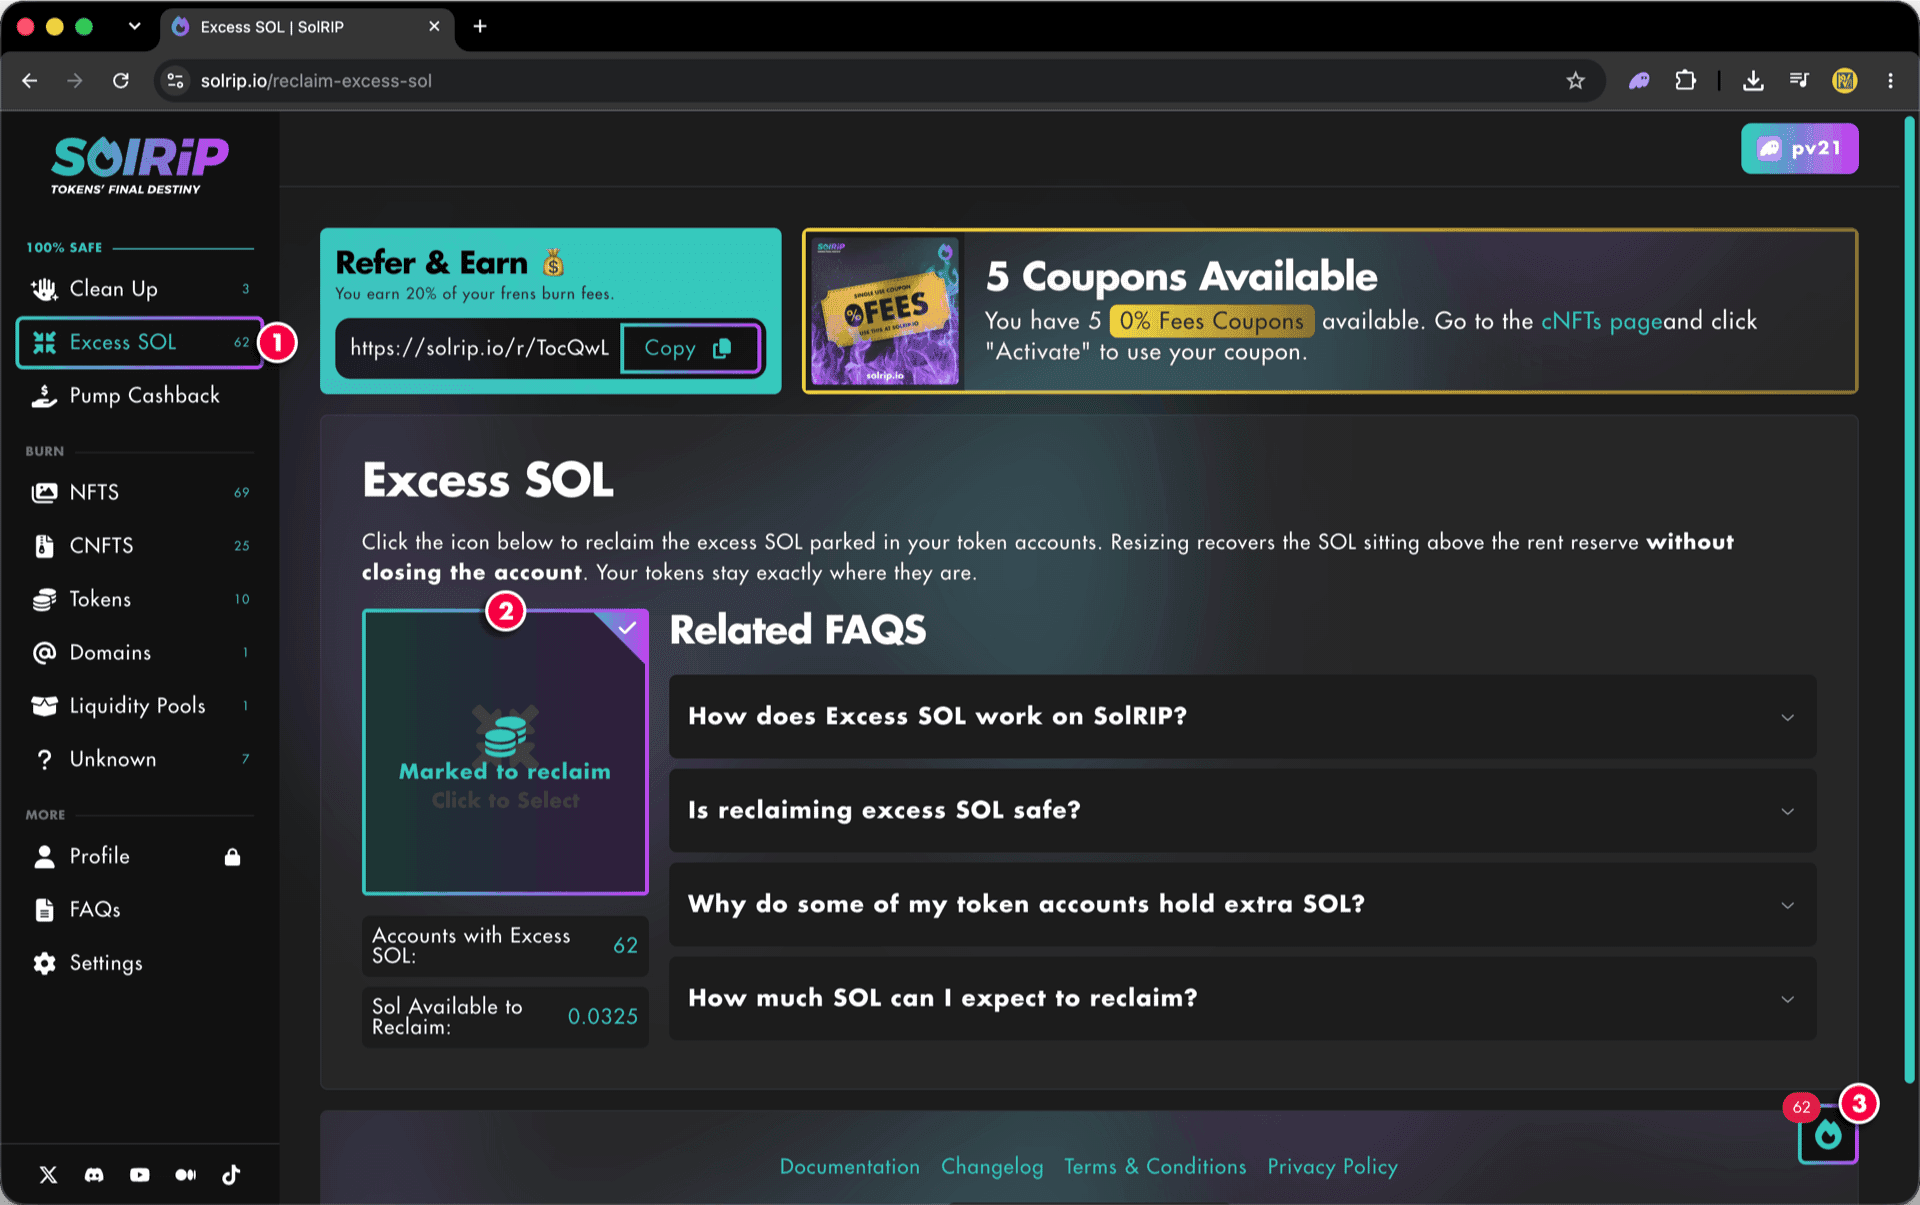Open the Unknown assets page

pyautogui.click(x=140, y=759)
